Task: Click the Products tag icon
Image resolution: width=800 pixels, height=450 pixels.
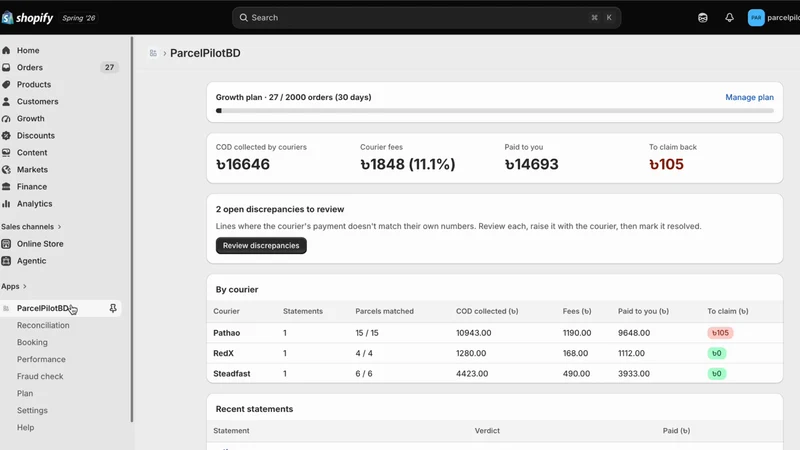Action: [6, 84]
